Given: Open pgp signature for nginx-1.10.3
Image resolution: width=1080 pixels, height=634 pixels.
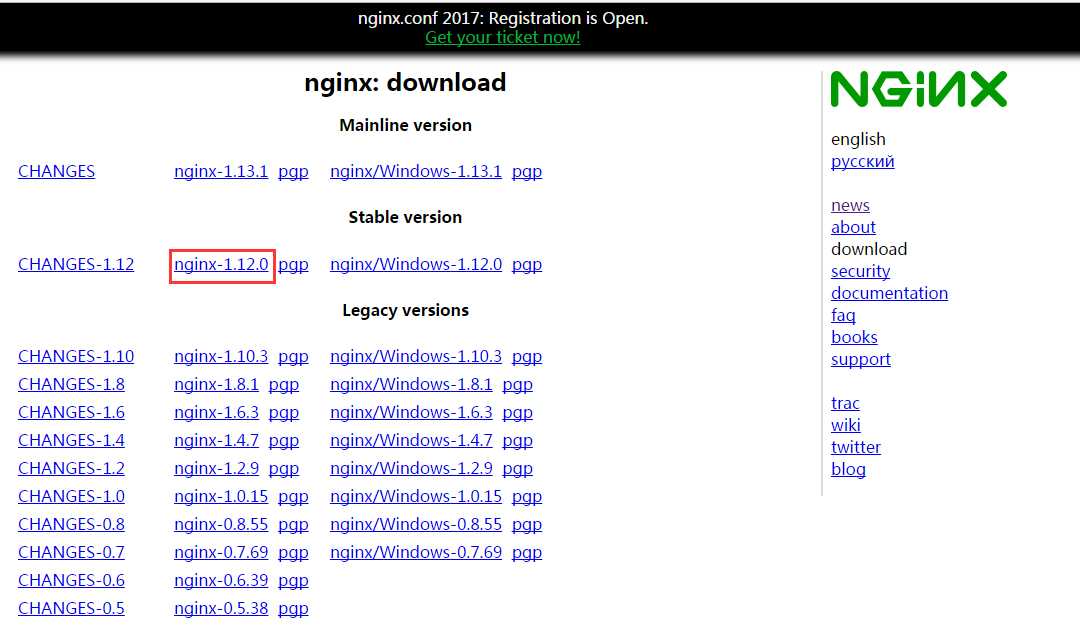Looking at the screenshot, I should coord(293,357).
